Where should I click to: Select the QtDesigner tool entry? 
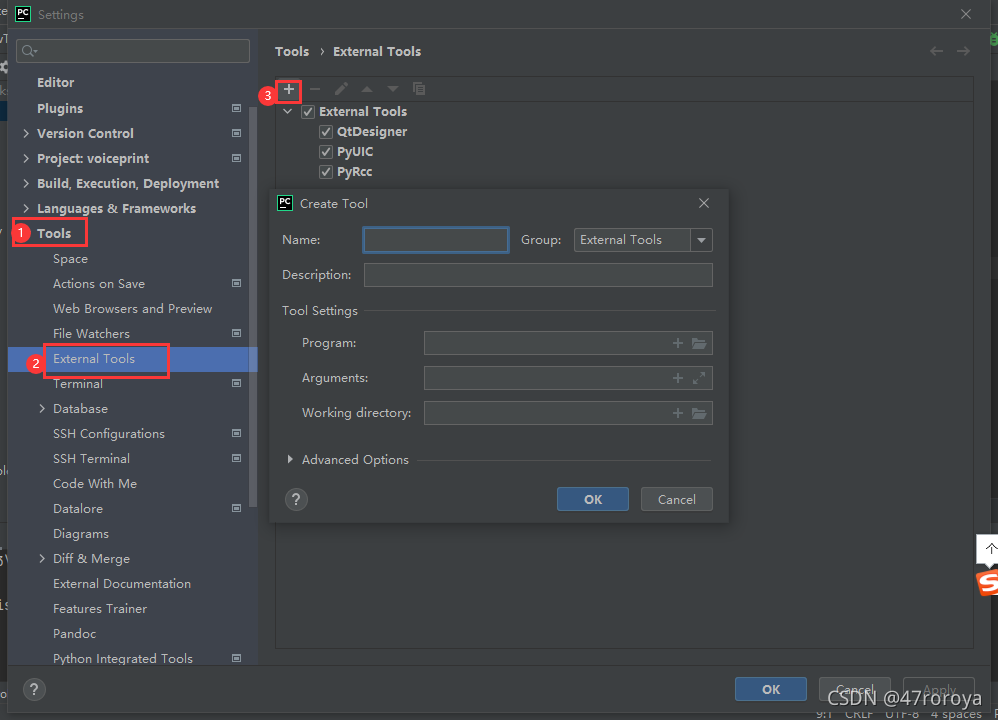click(x=372, y=132)
